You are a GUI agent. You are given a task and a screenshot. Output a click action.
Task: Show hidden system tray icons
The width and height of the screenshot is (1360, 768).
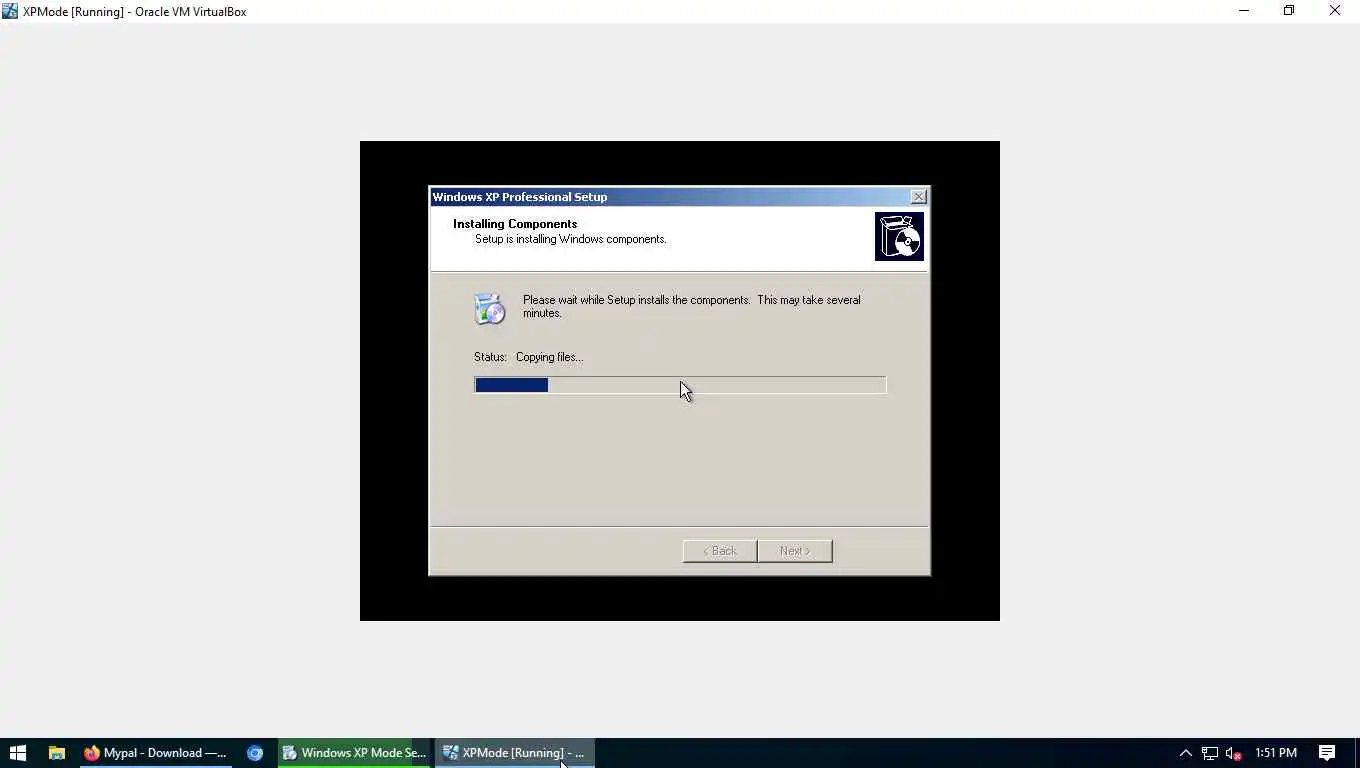pyautogui.click(x=1186, y=753)
